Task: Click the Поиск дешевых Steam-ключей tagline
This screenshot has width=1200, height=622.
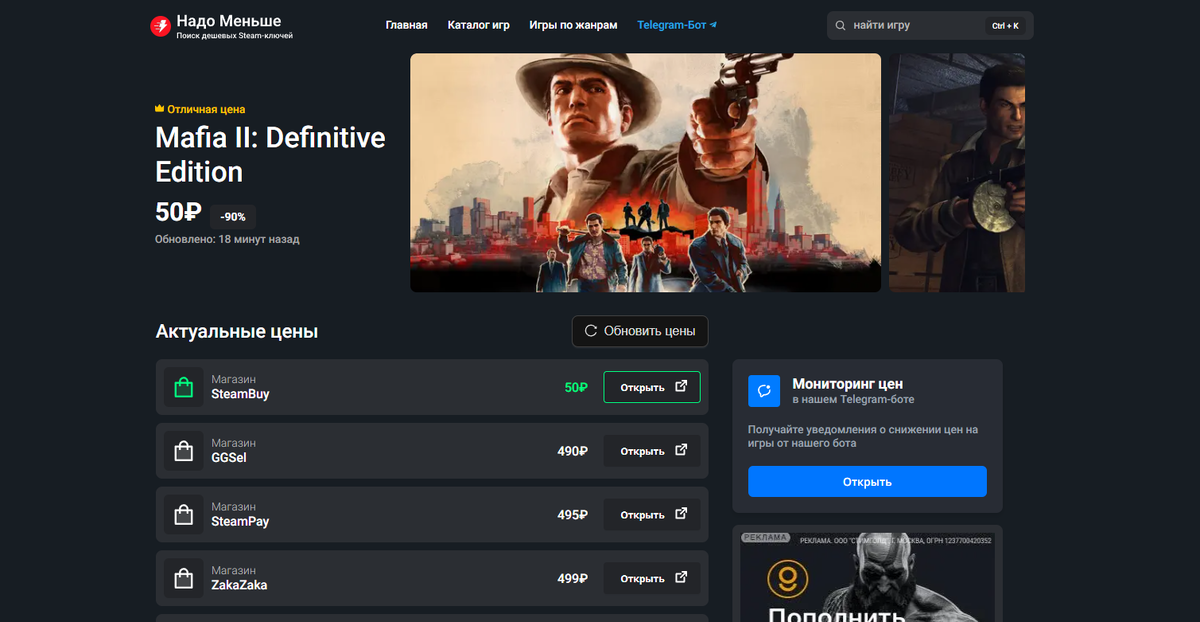Action: coord(234,36)
